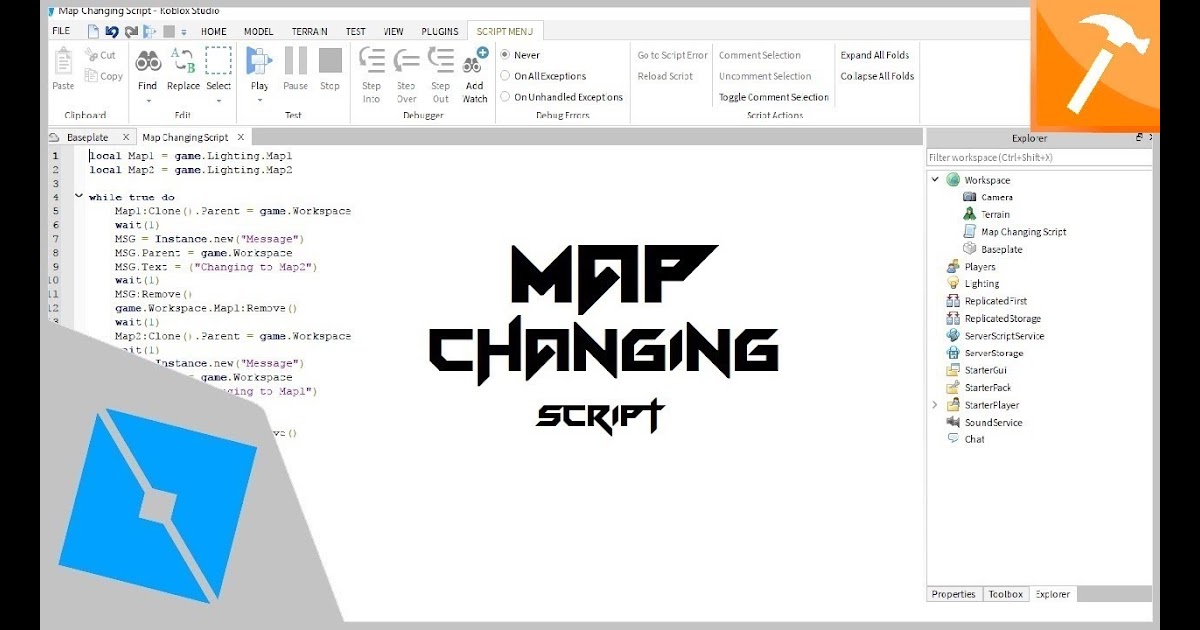Click the ServerStorage icon in Explorer
The height and width of the screenshot is (630, 1200).
pos(953,353)
